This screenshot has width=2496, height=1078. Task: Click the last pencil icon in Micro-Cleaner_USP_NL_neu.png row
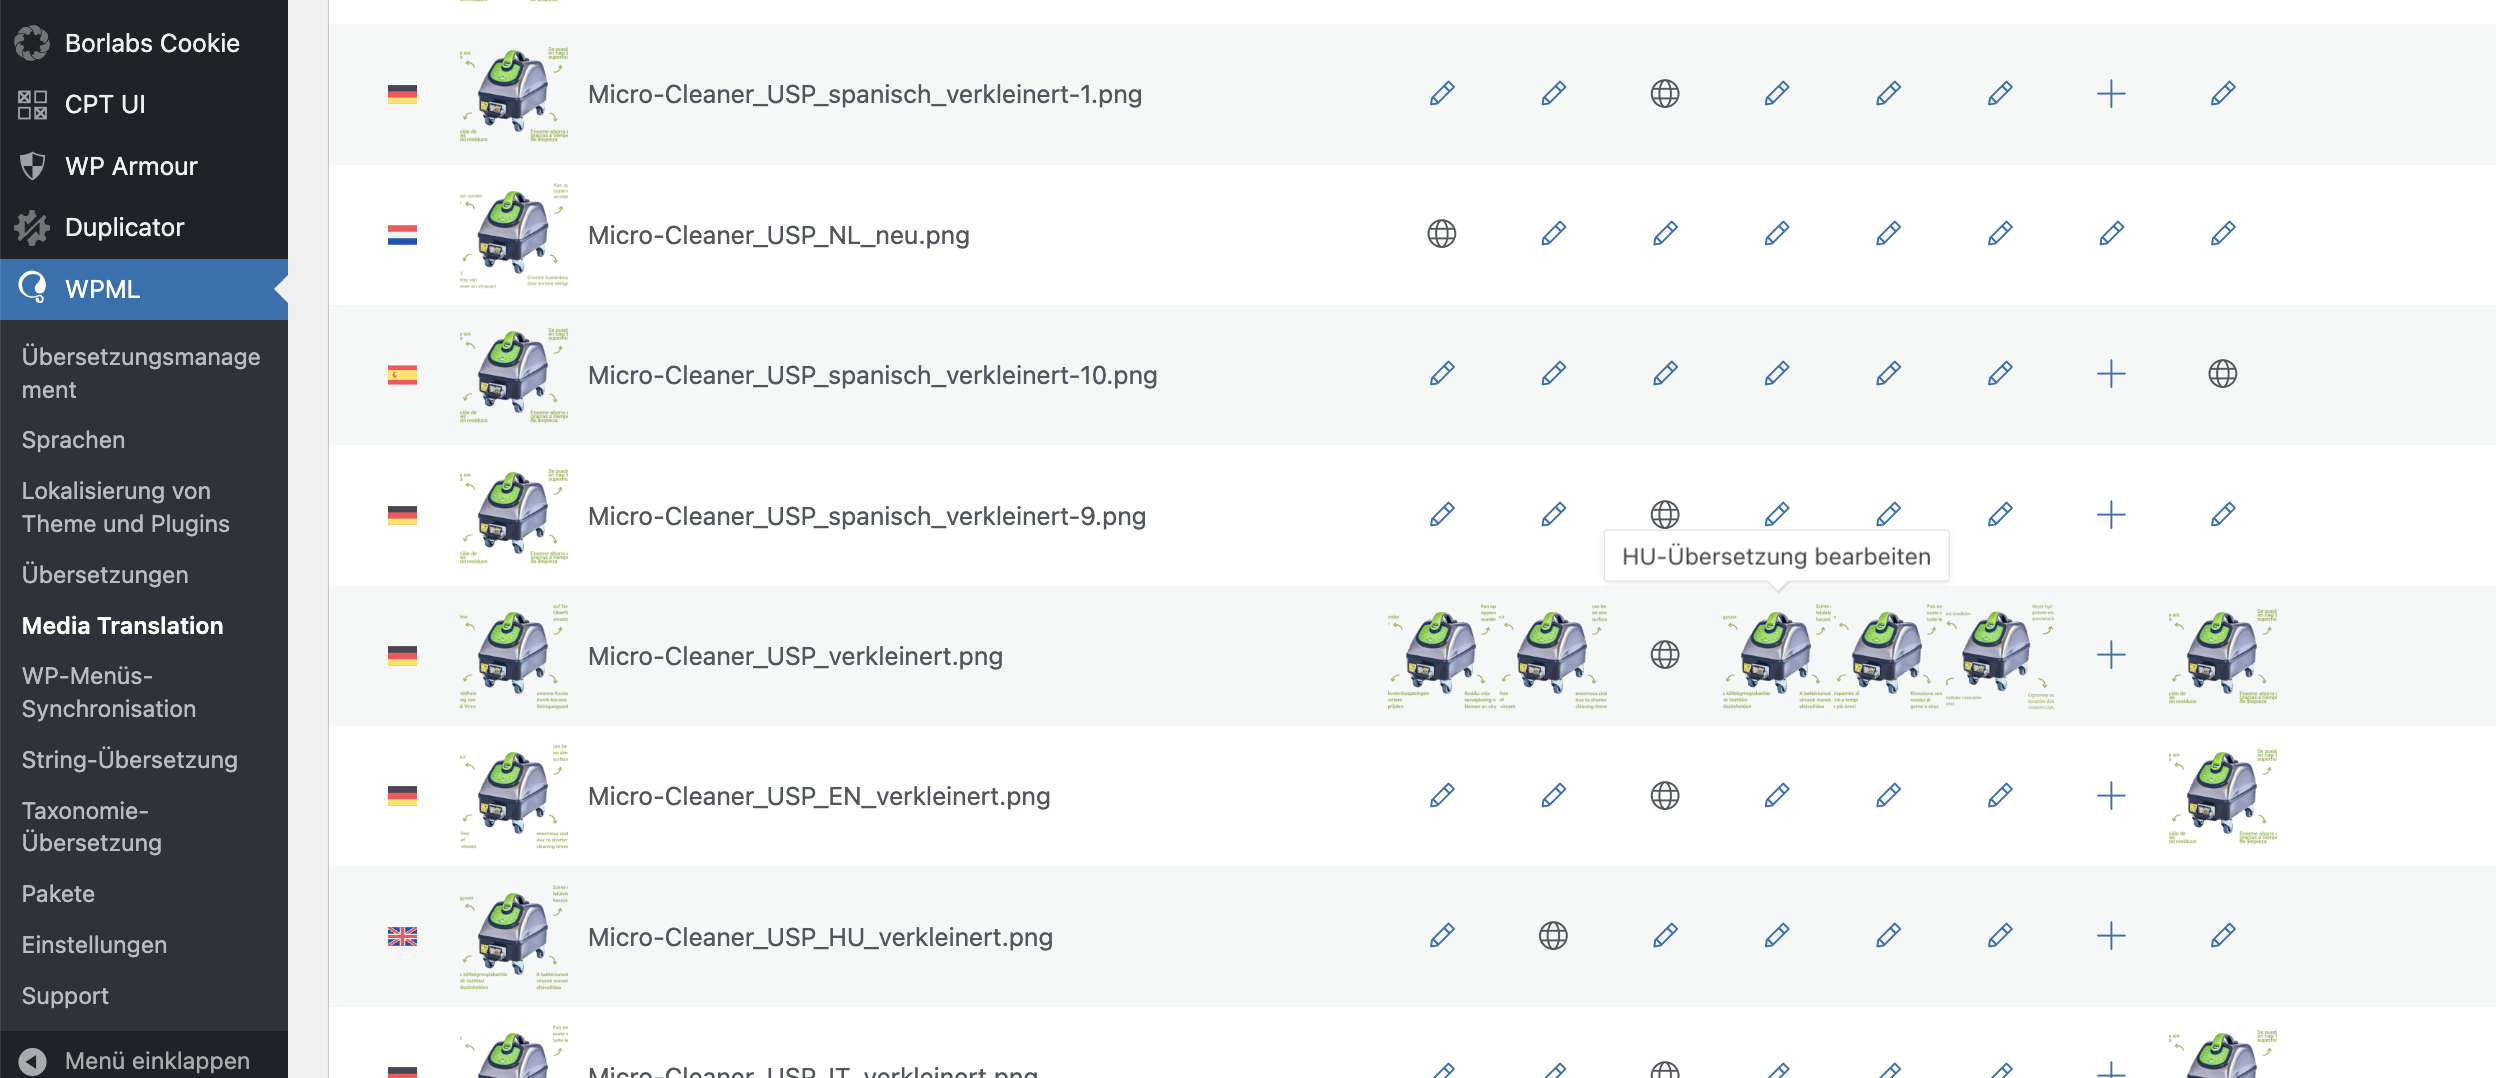2222,234
